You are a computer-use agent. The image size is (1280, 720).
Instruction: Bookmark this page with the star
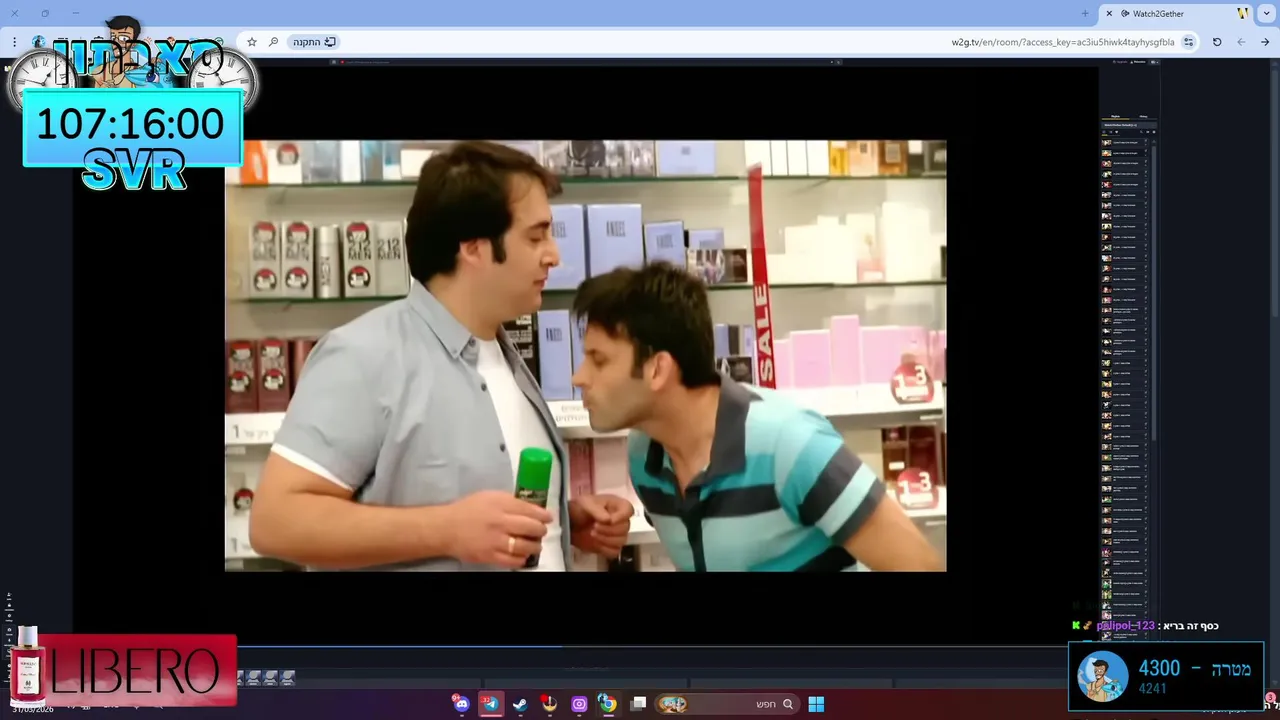pos(252,42)
